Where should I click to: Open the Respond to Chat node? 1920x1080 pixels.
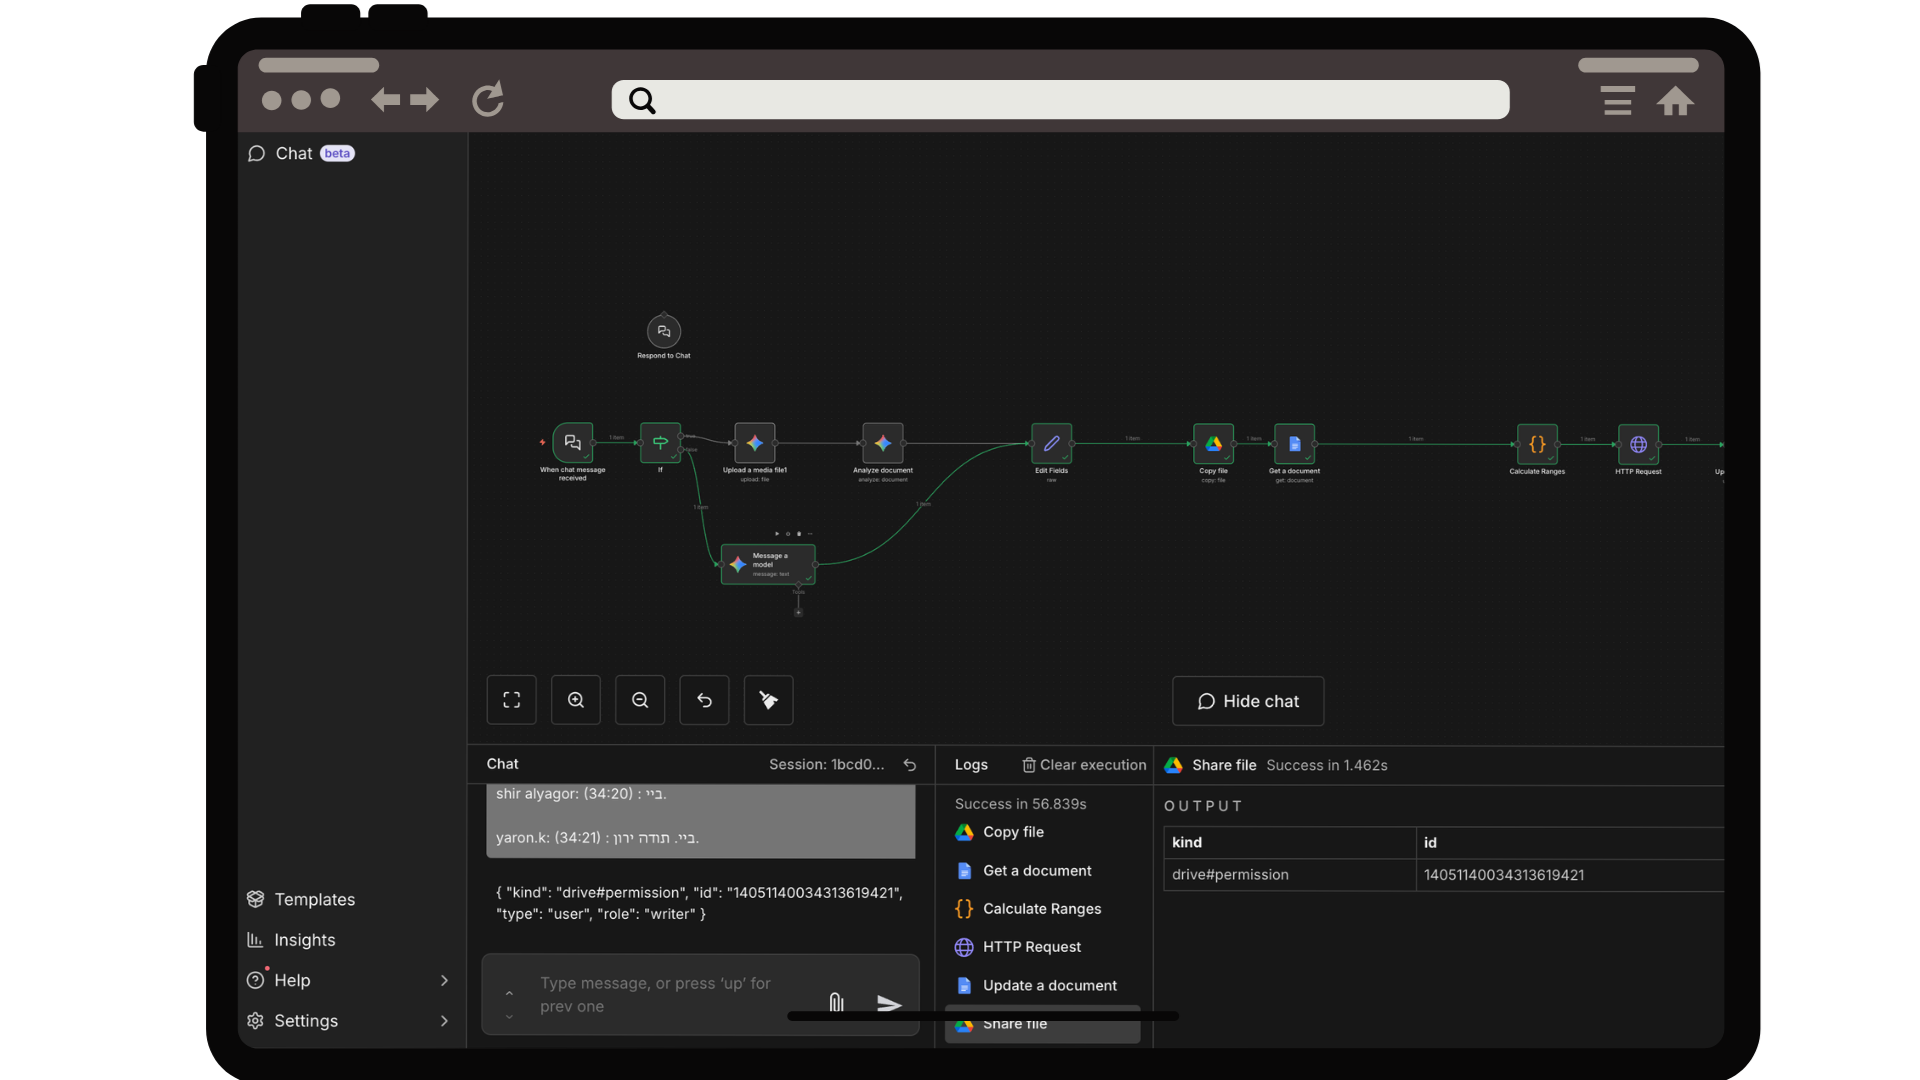(x=664, y=331)
